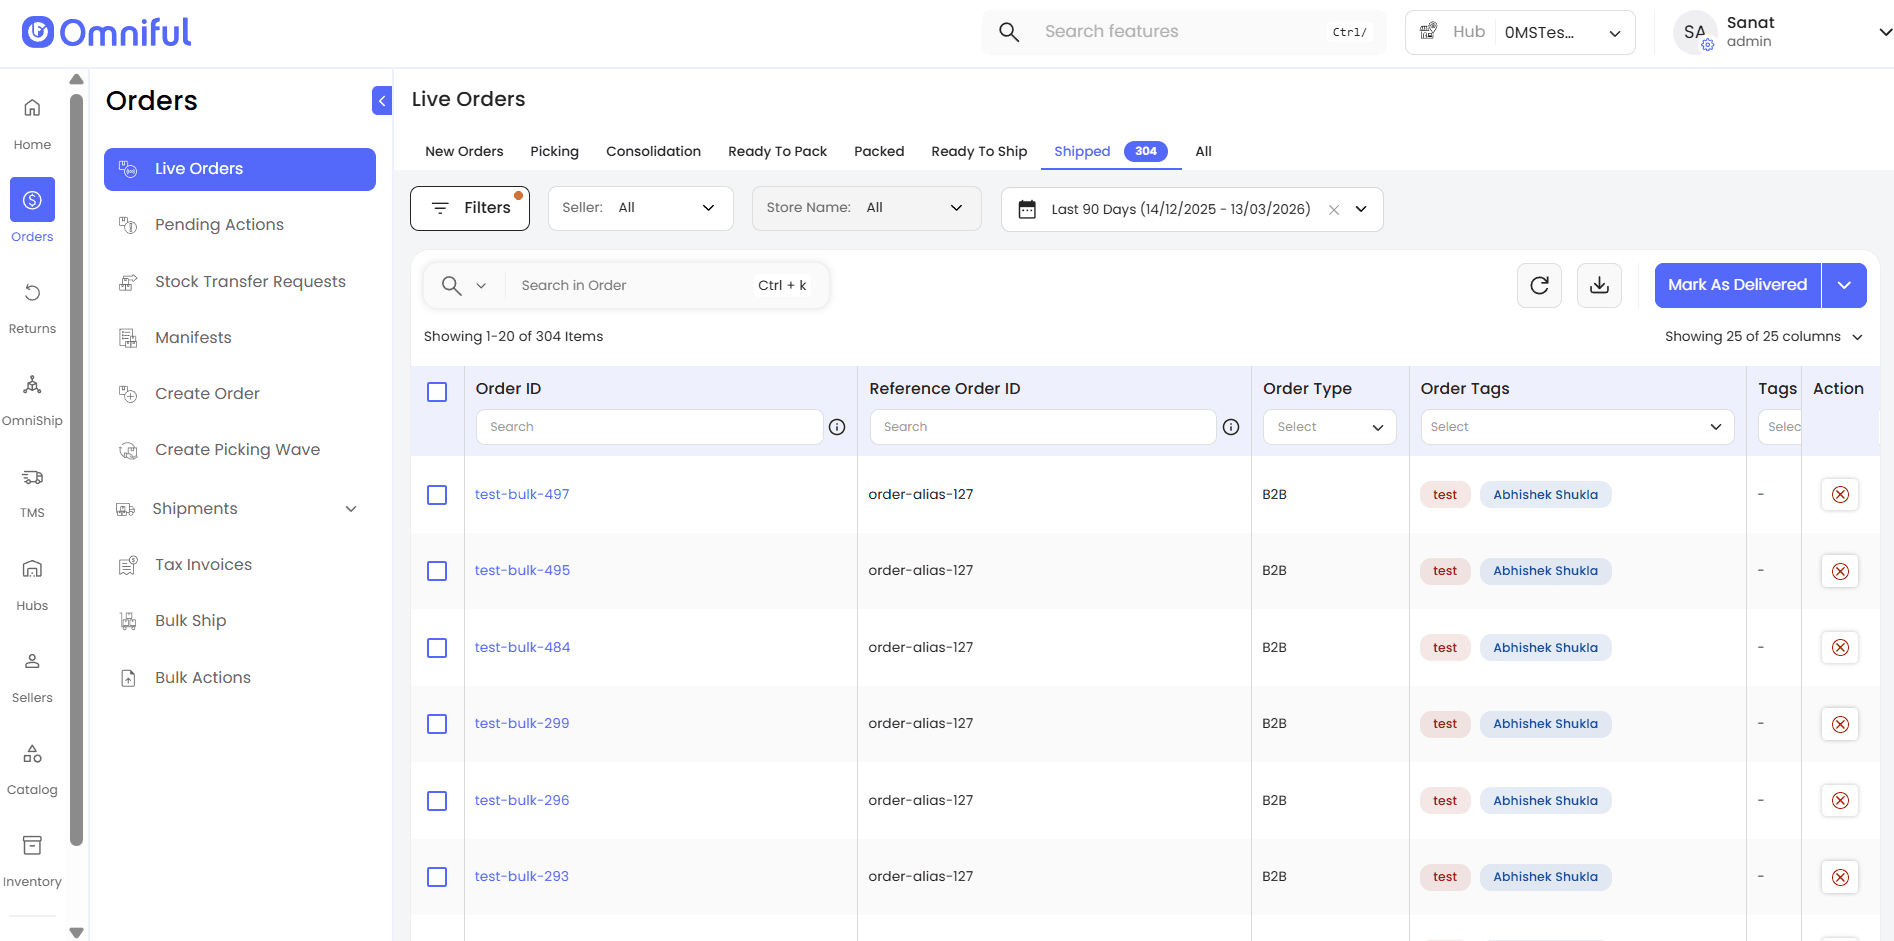
Task: Click the Mark As Delivered button
Action: pos(1737,285)
